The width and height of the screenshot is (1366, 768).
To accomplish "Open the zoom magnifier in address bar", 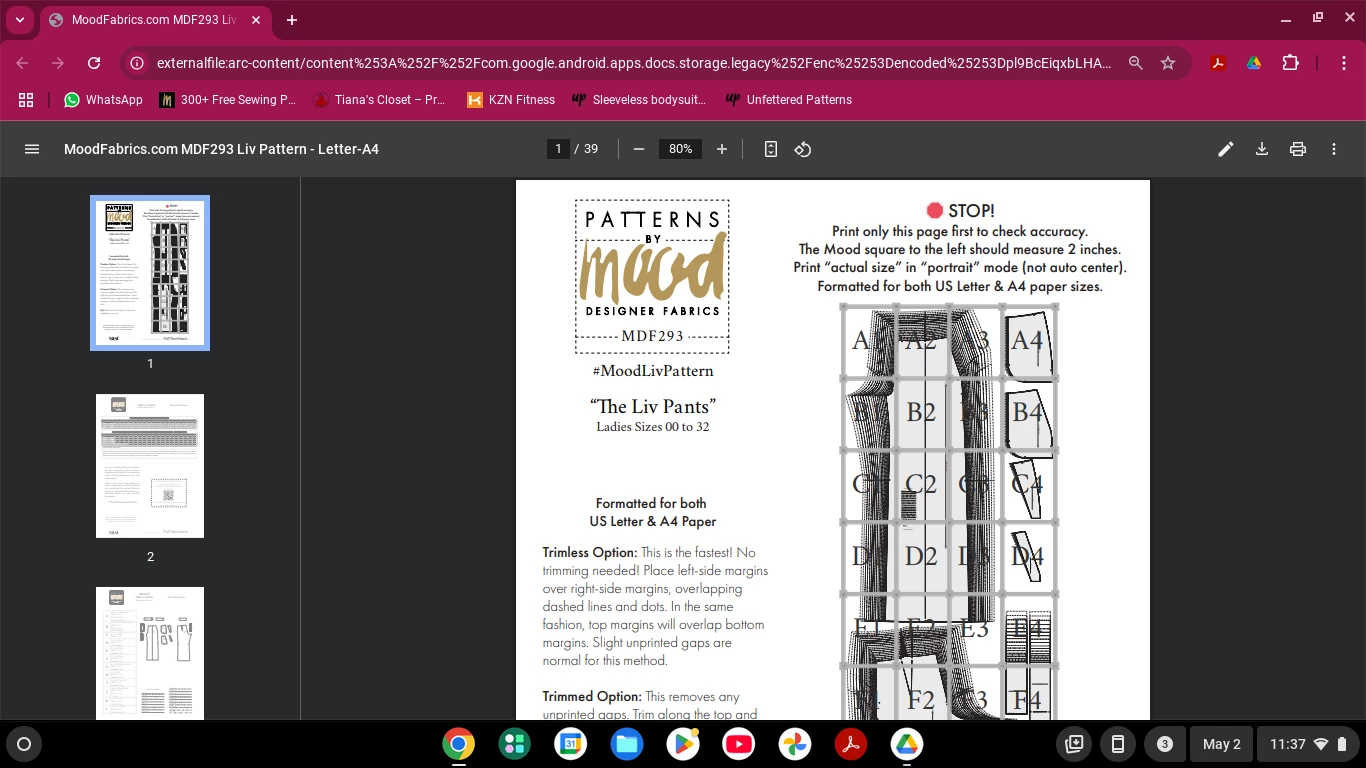I will click(x=1136, y=63).
